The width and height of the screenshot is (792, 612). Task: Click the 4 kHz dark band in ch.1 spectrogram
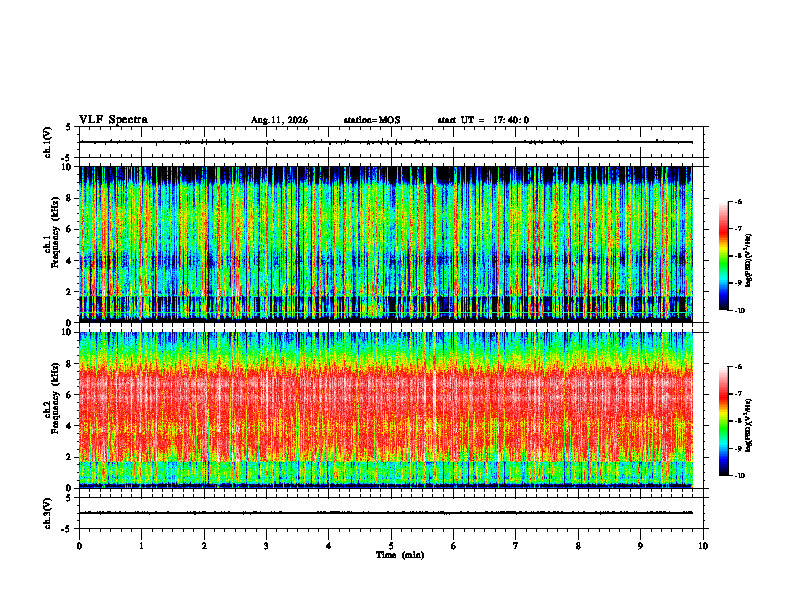pyautogui.click(x=386, y=260)
